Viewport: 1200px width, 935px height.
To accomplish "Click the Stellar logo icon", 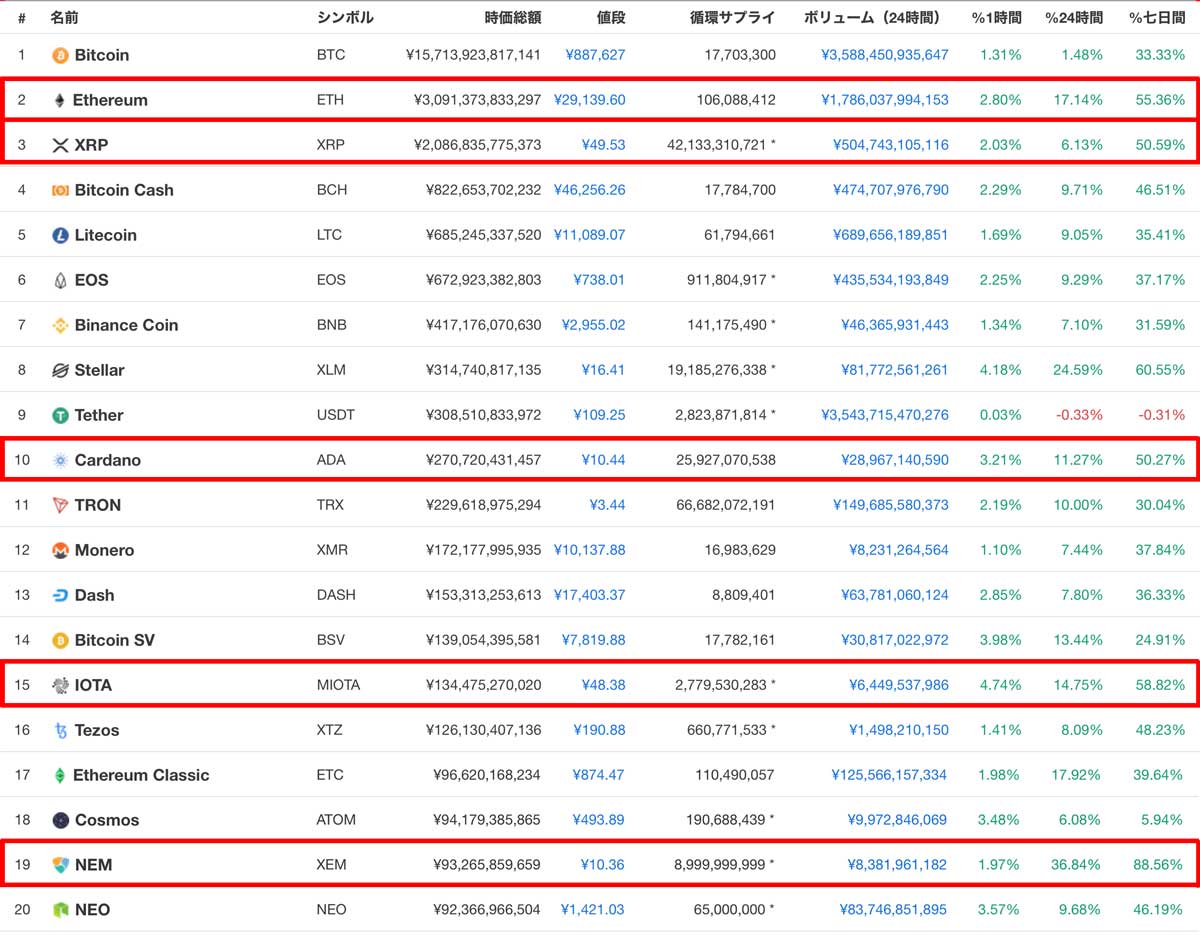I will 60,370.
